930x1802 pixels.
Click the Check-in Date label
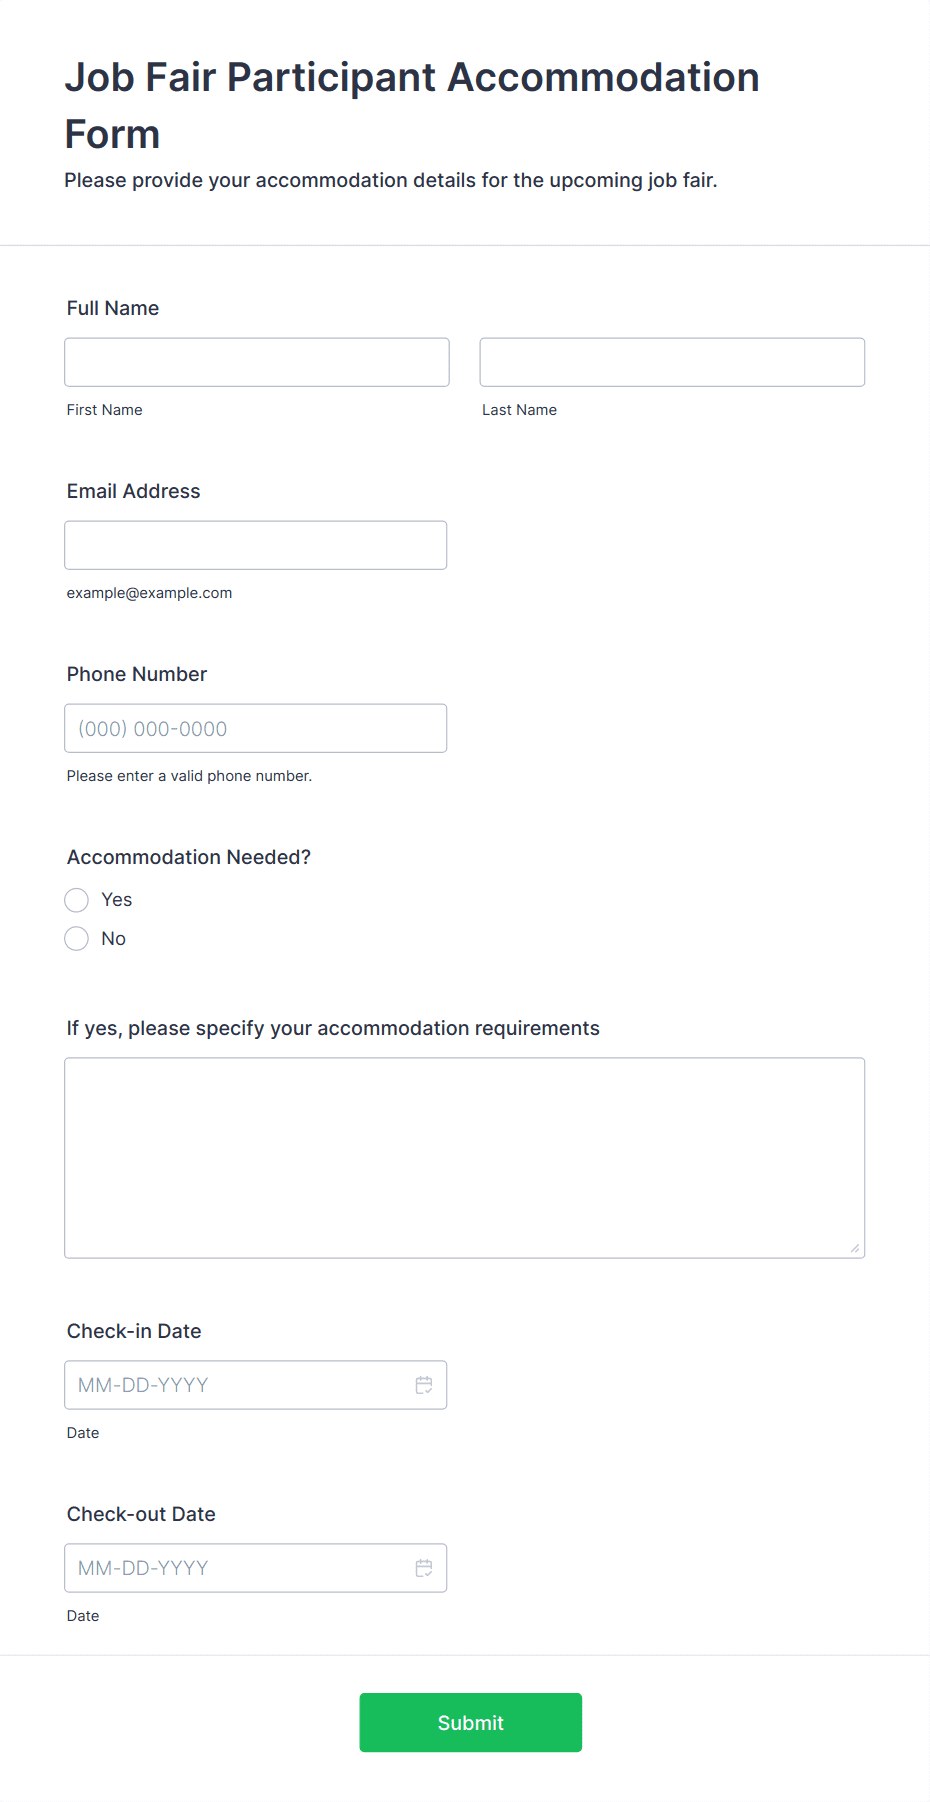click(134, 1331)
